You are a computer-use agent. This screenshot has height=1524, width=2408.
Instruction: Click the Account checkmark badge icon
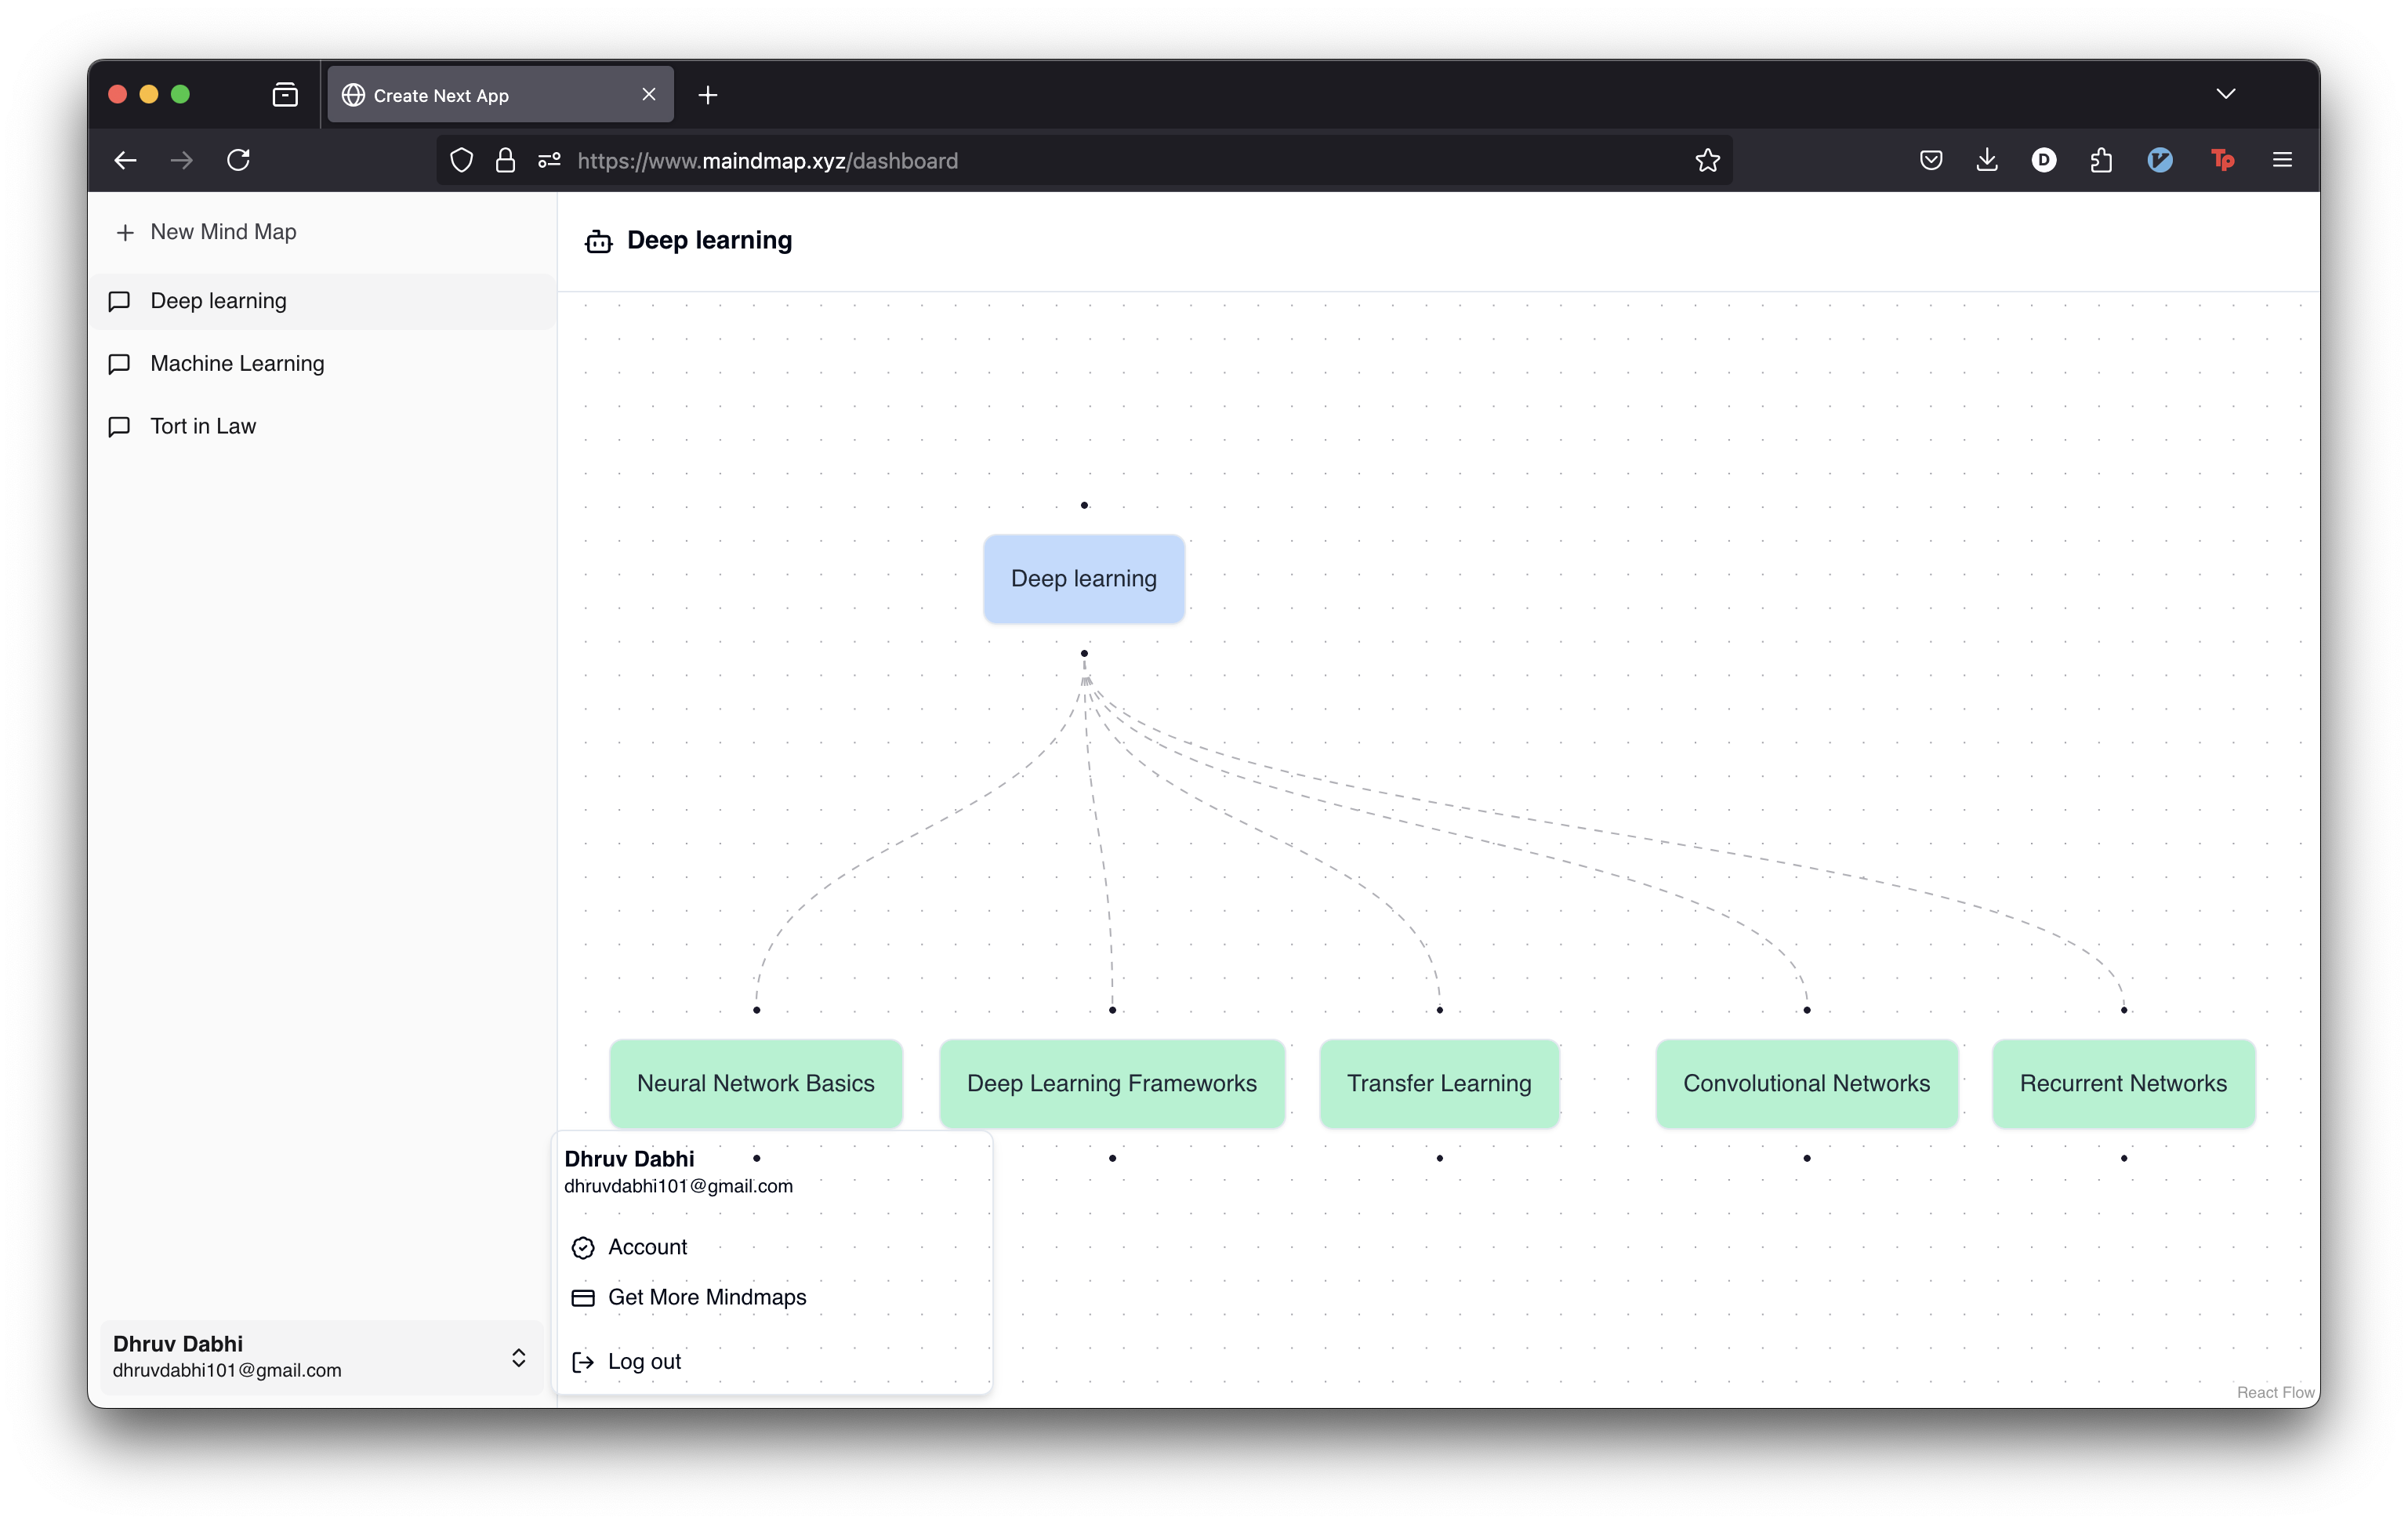pos(583,1248)
